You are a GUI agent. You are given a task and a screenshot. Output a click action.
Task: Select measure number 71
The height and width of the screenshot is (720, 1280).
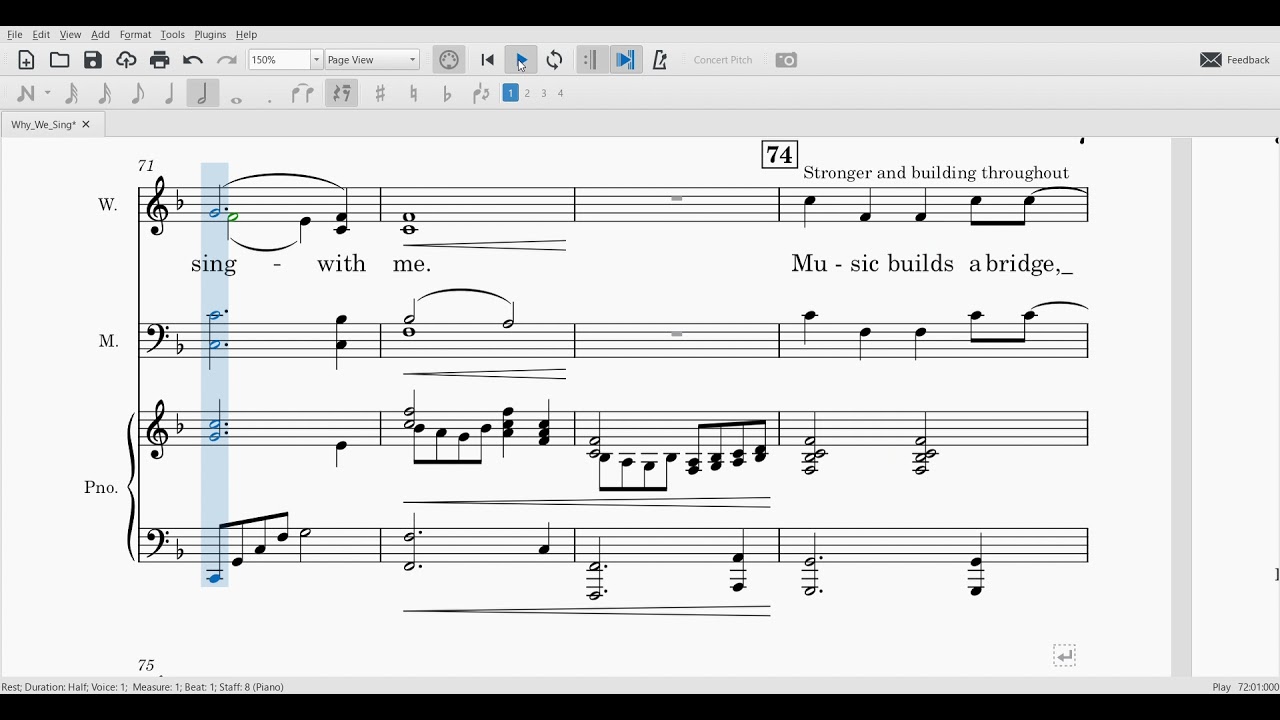(147, 166)
